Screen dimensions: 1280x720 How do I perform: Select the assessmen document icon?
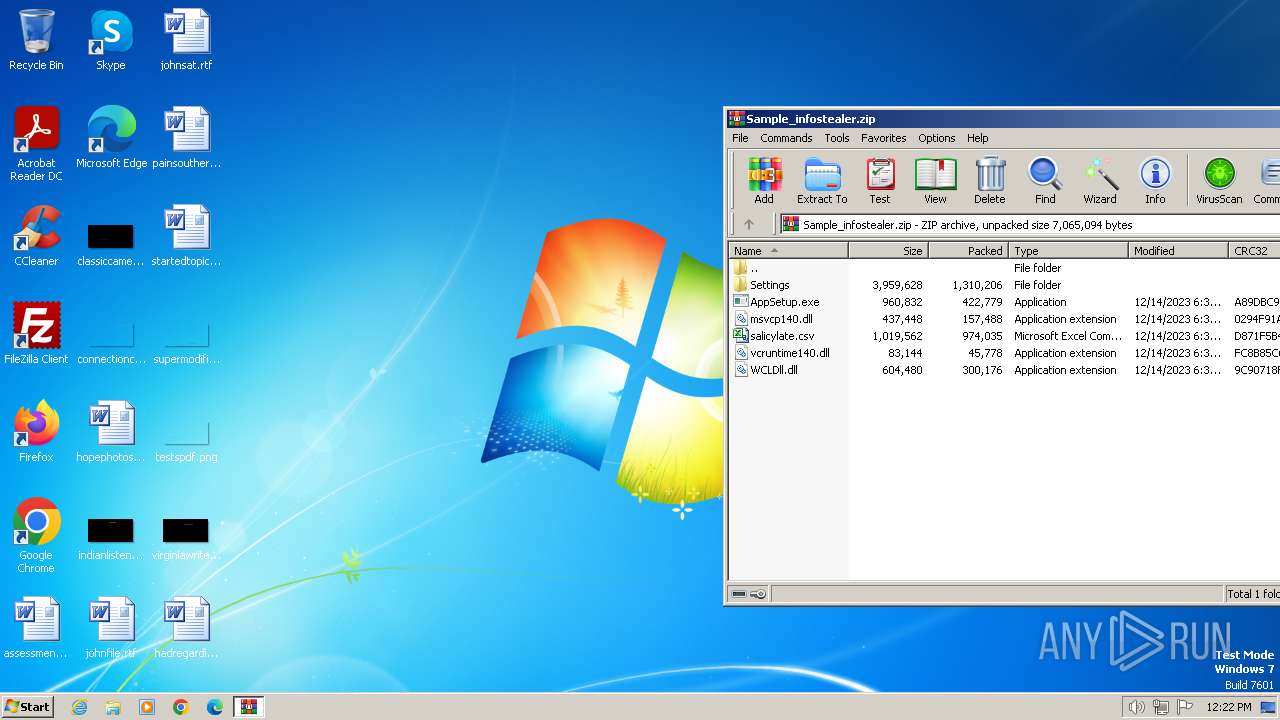(x=36, y=628)
